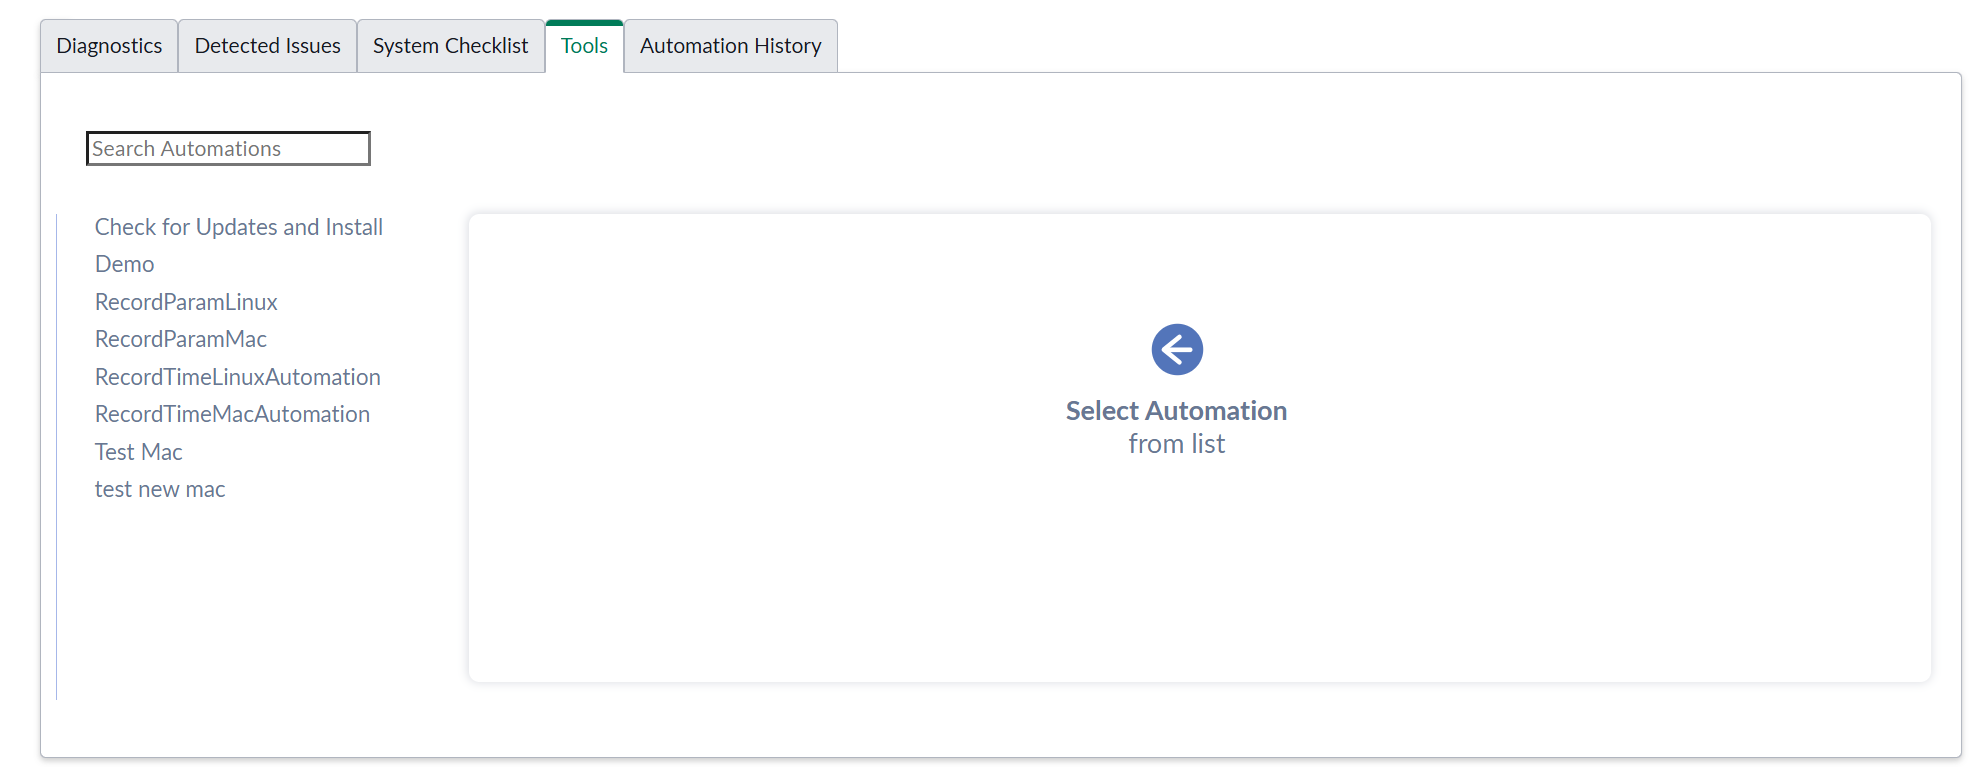
Task: Select the RecordParamLinux automation
Action: (x=186, y=302)
